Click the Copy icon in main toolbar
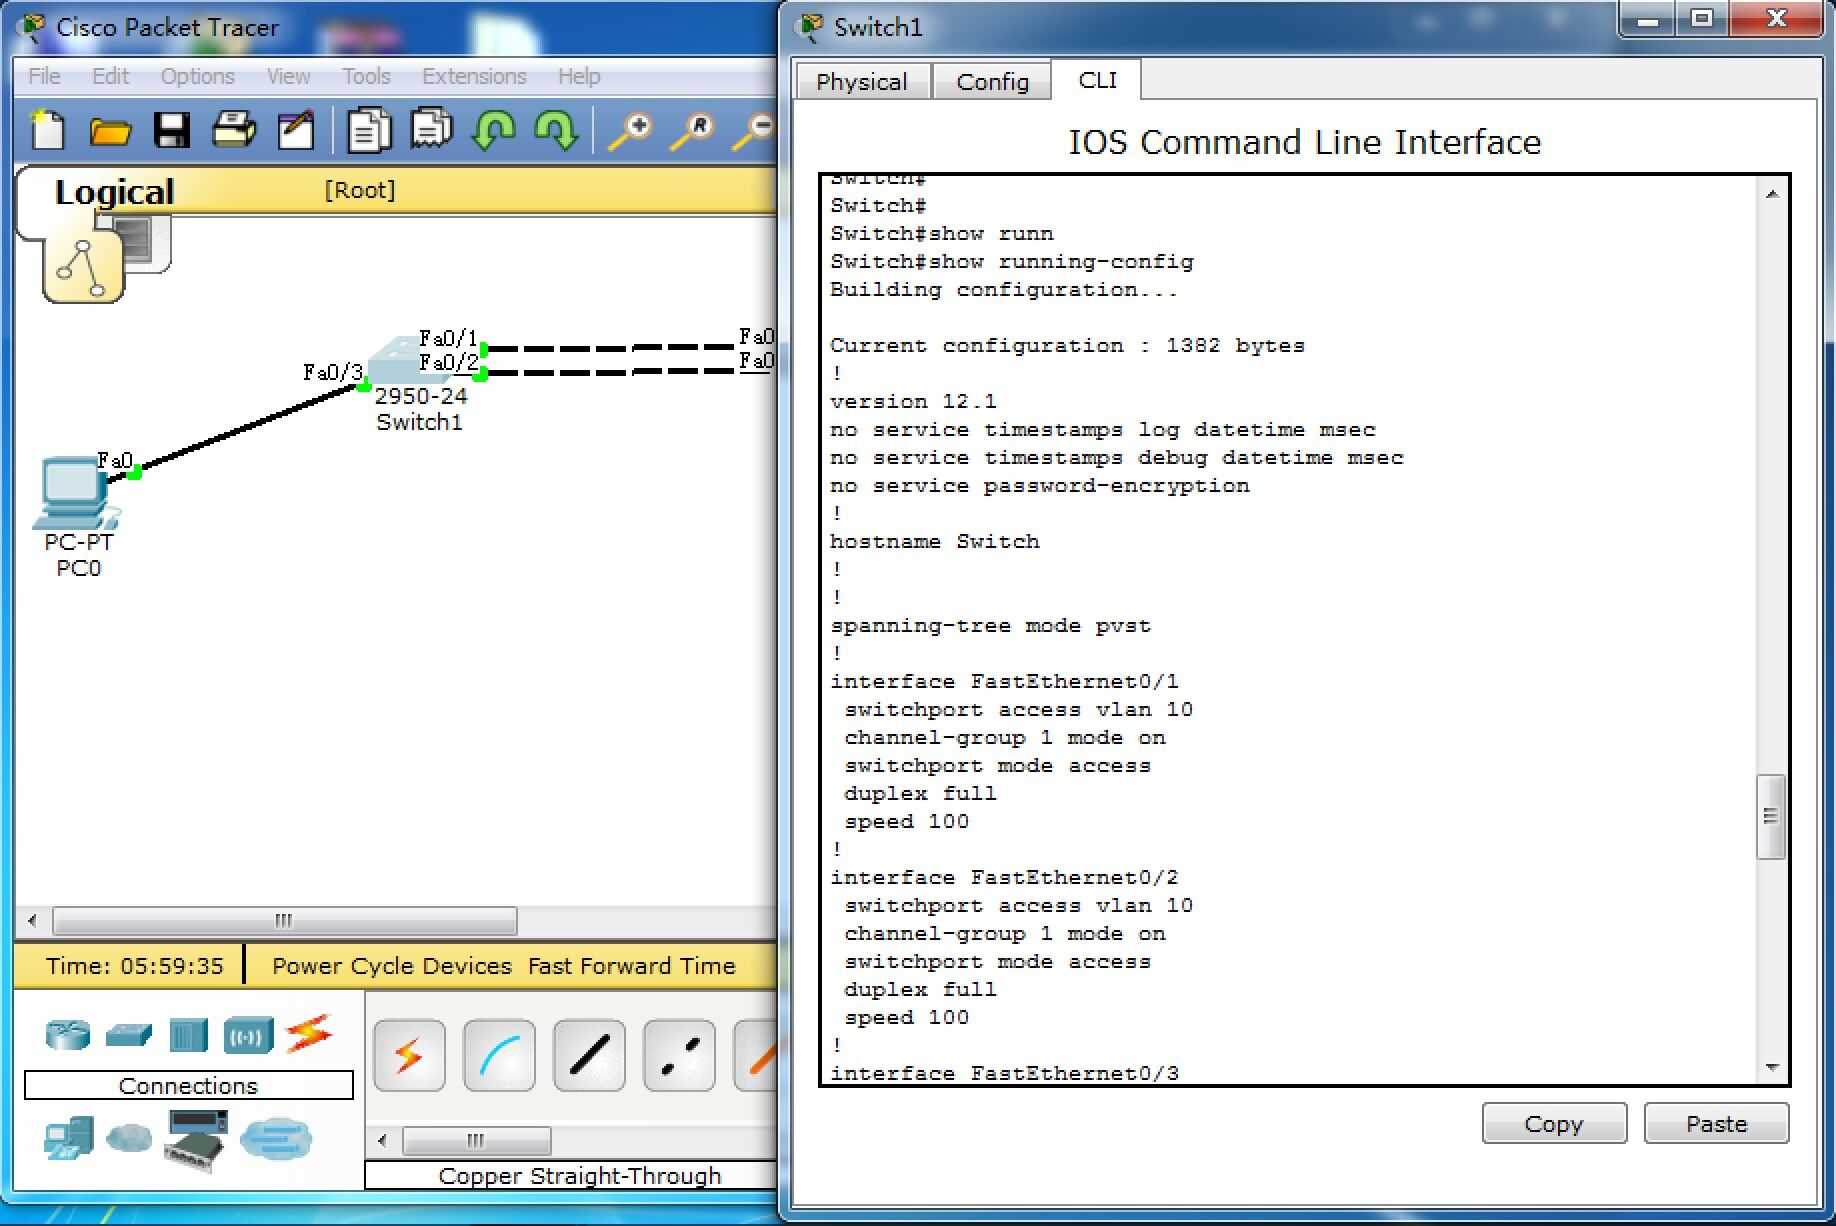 (369, 130)
